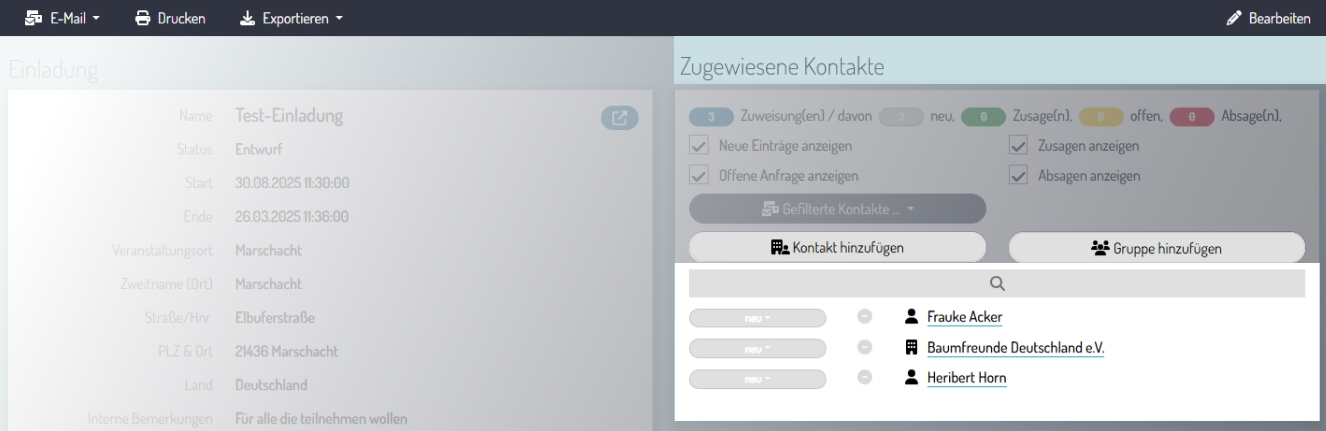
Task: Click end date 26.03.2025 11:36:00
Action: 292,216
